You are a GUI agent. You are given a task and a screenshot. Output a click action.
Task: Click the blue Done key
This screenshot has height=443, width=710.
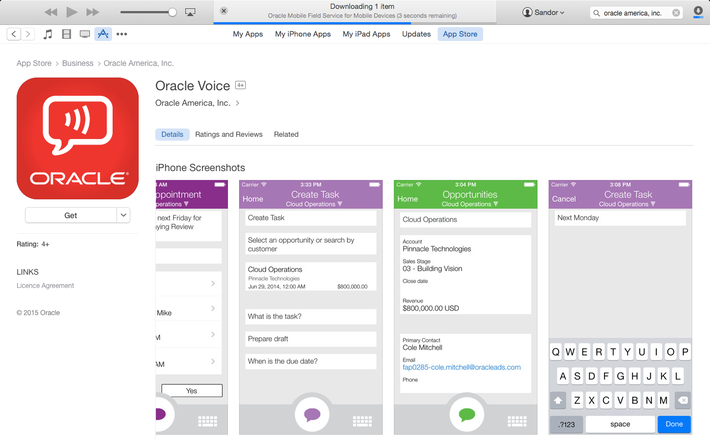pyautogui.click(x=674, y=424)
